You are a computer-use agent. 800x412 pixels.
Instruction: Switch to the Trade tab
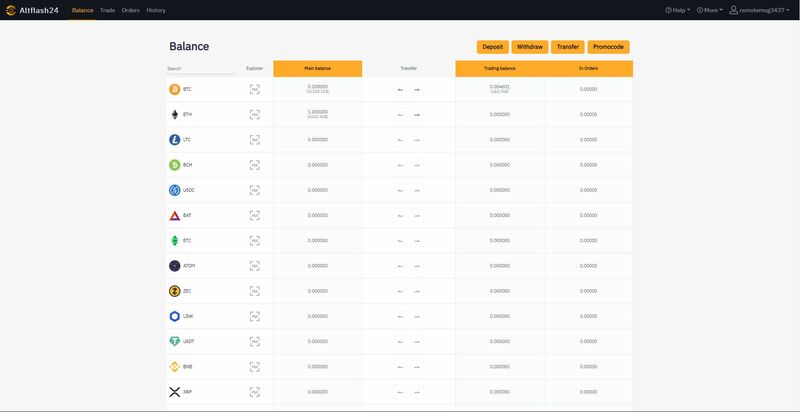point(108,10)
